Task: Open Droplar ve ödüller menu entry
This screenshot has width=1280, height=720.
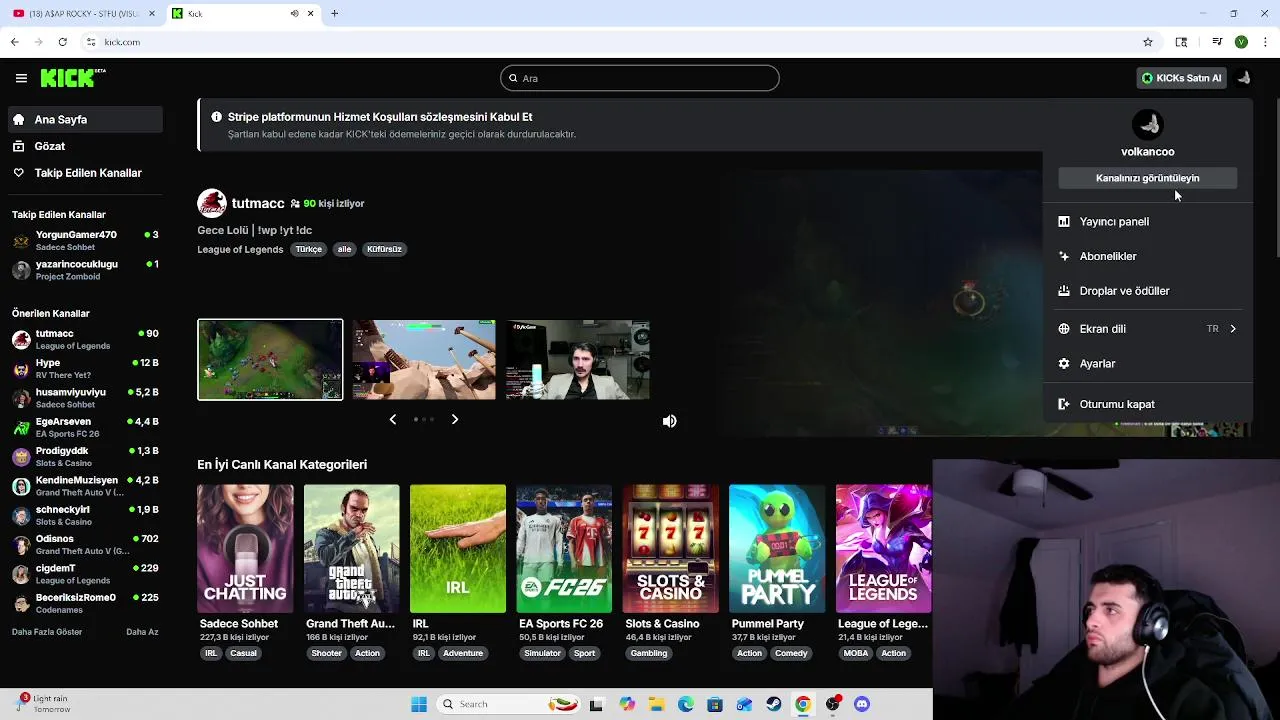Action: tap(1147, 291)
